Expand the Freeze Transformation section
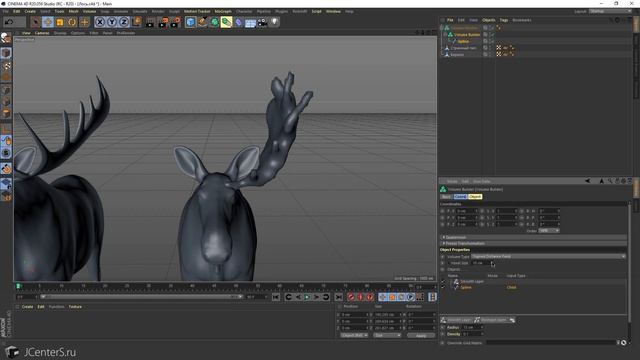This screenshot has height=360, width=640. pos(464,243)
